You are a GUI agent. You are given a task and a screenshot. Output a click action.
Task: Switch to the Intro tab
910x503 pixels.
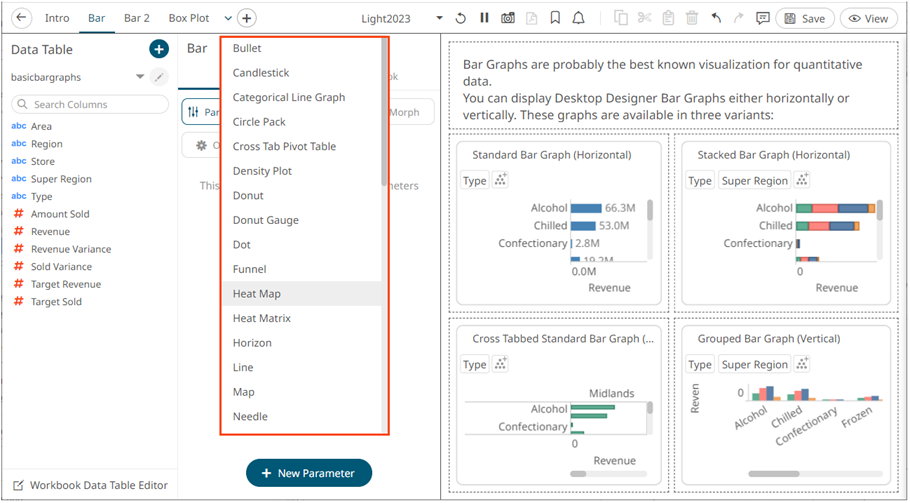point(57,18)
